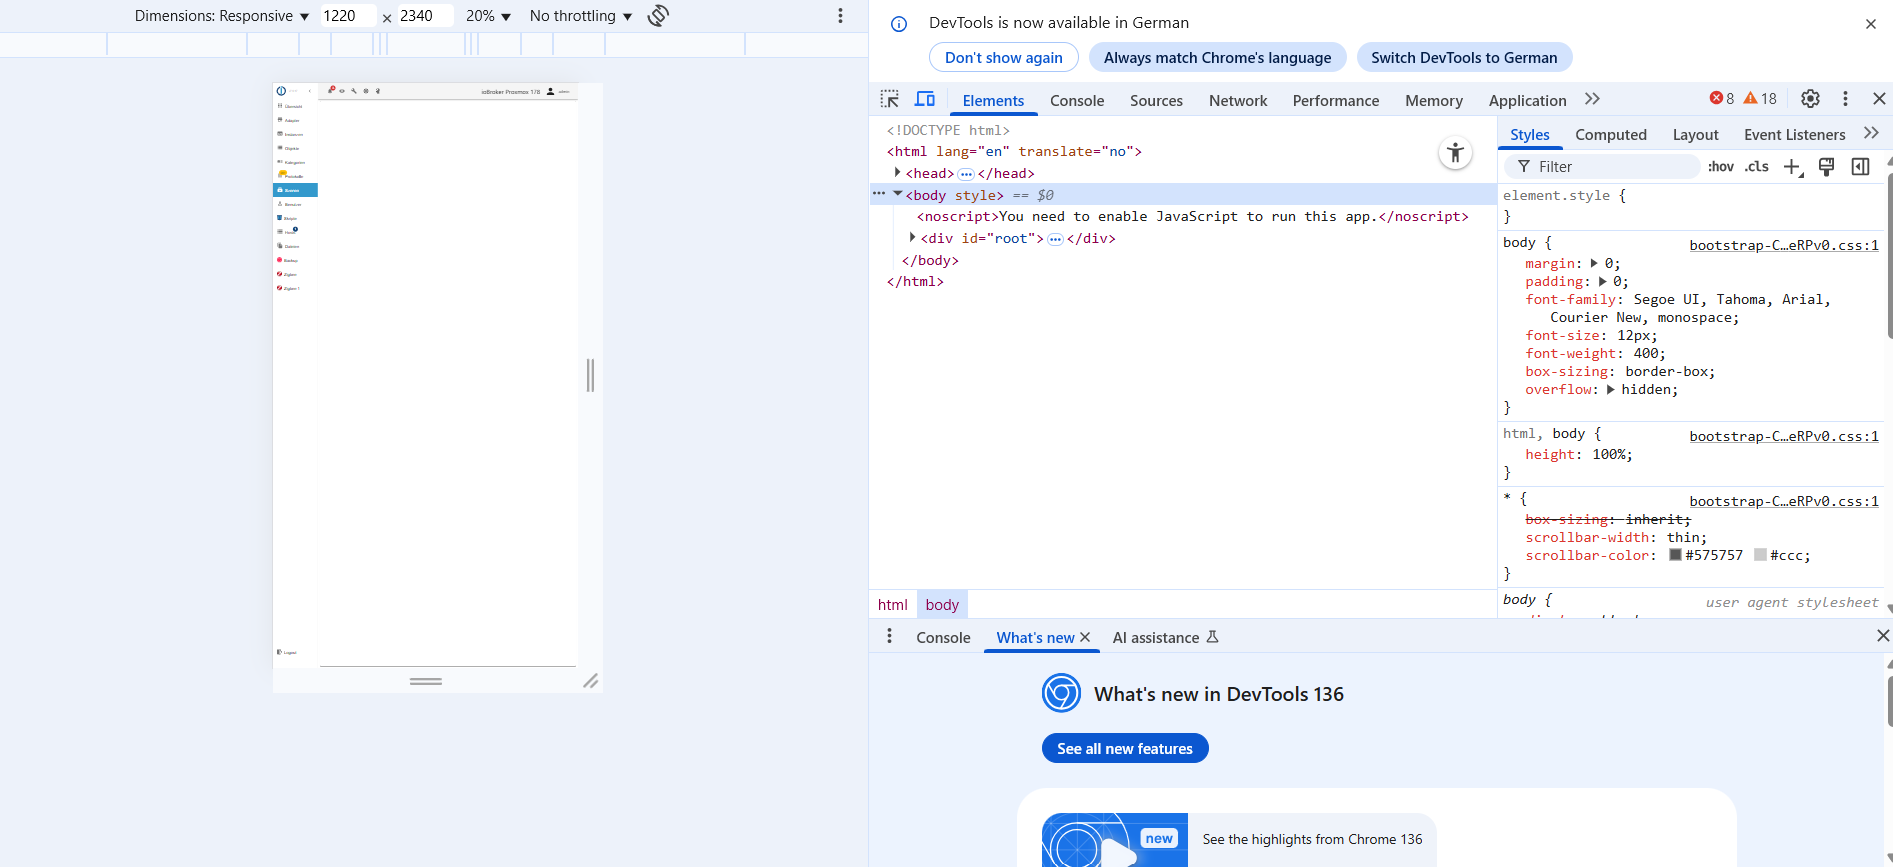
Task: Toggle the .cls element classes panel
Action: tap(1756, 167)
